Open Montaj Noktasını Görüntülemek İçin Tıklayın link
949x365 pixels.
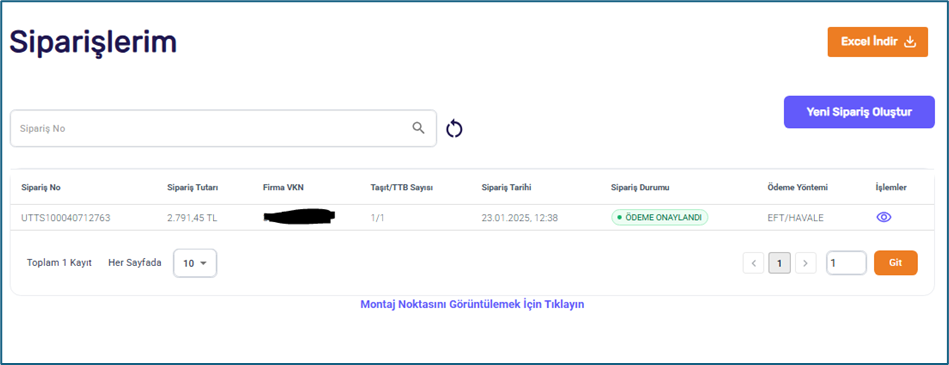pyautogui.click(x=472, y=304)
